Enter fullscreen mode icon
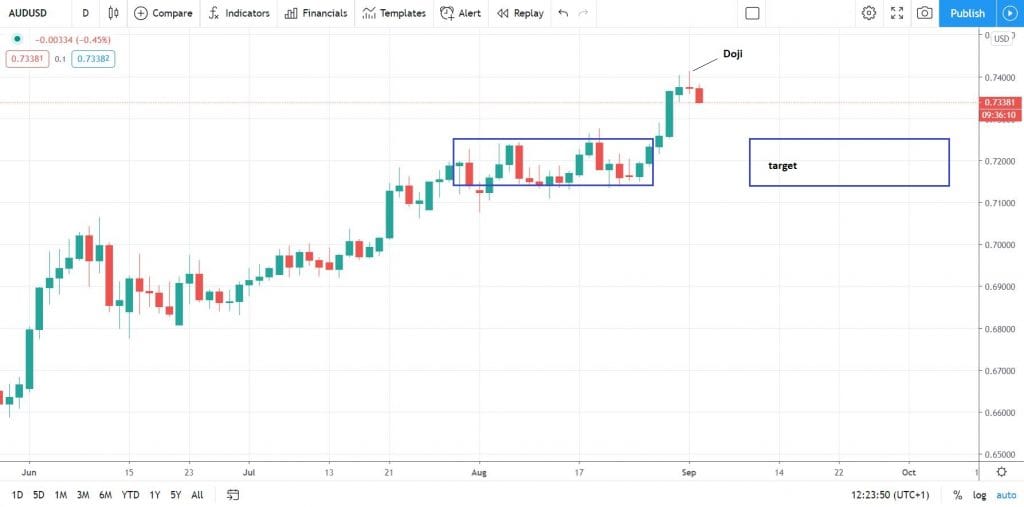The height and width of the screenshot is (507, 1024). click(x=897, y=12)
